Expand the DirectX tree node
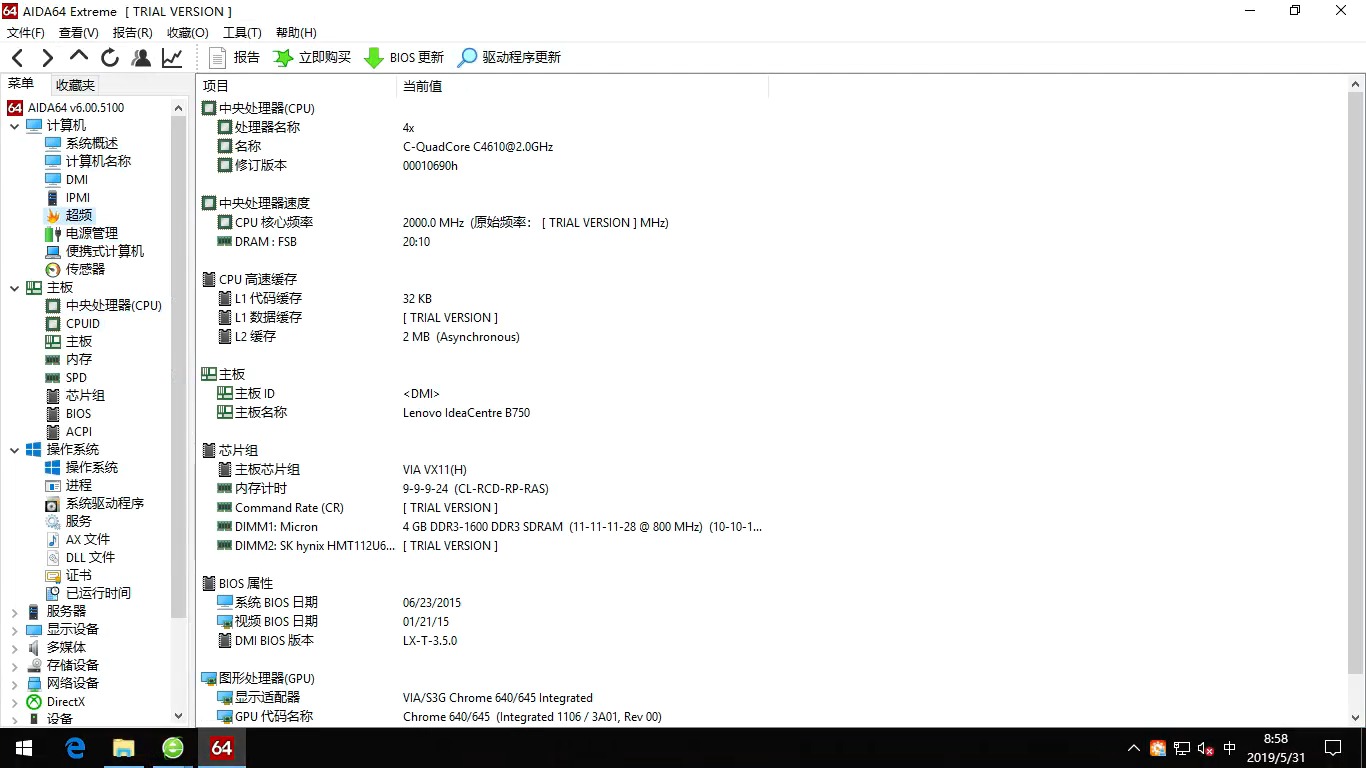This screenshot has width=1366, height=768. click(14, 702)
